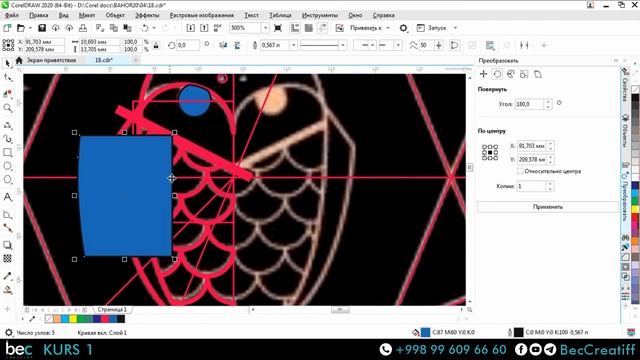Image resolution: width=640 pixels, height=360 pixels.
Task: Toggle the lock ratio padlock button
Action: pyautogui.click(x=156, y=45)
